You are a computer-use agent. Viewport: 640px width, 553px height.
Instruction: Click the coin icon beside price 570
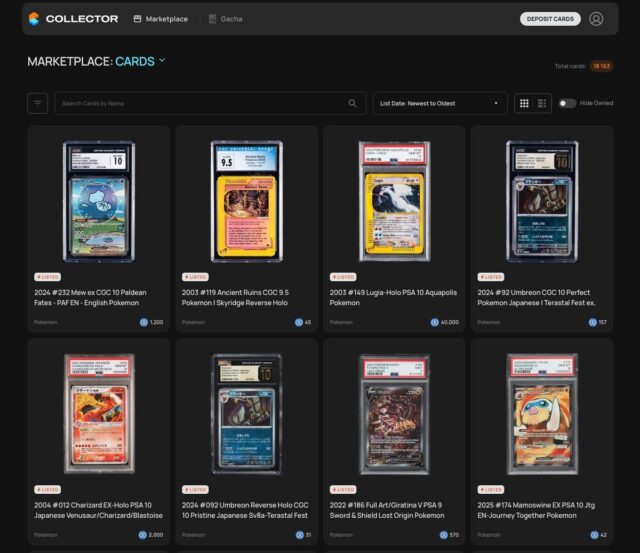tap(444, 535)
